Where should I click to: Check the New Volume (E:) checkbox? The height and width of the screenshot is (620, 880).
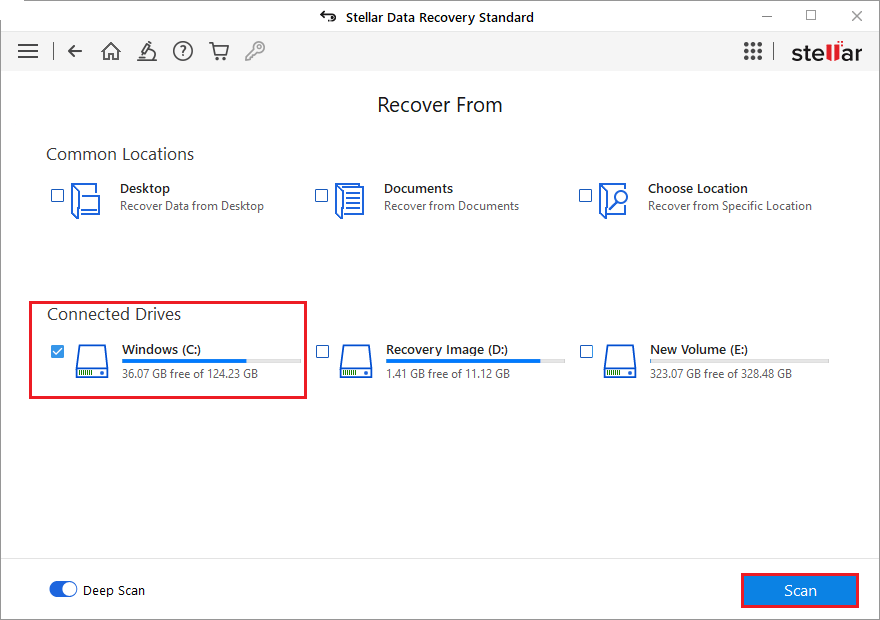point(586,351)
